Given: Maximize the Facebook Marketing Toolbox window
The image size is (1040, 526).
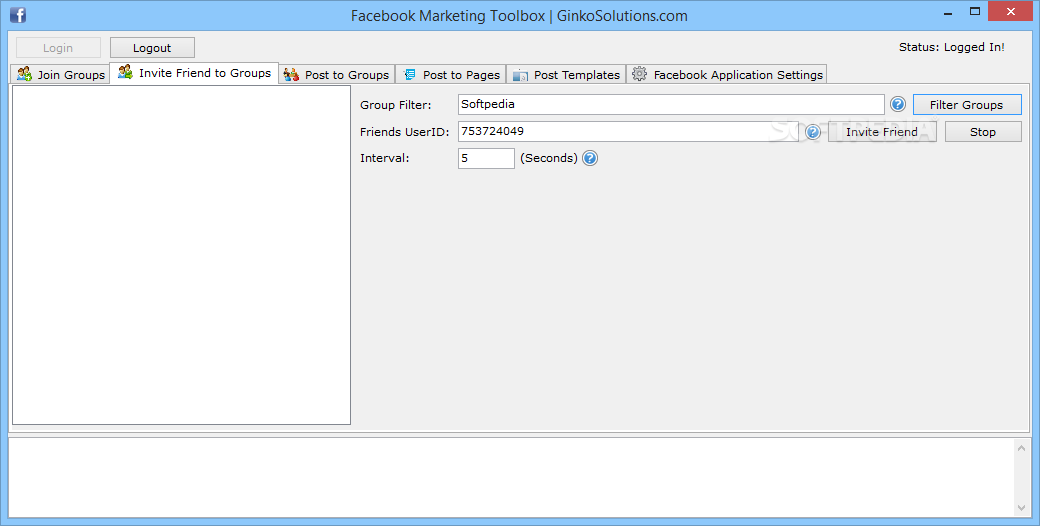Looking at the screenshot, I should (975, 11).
